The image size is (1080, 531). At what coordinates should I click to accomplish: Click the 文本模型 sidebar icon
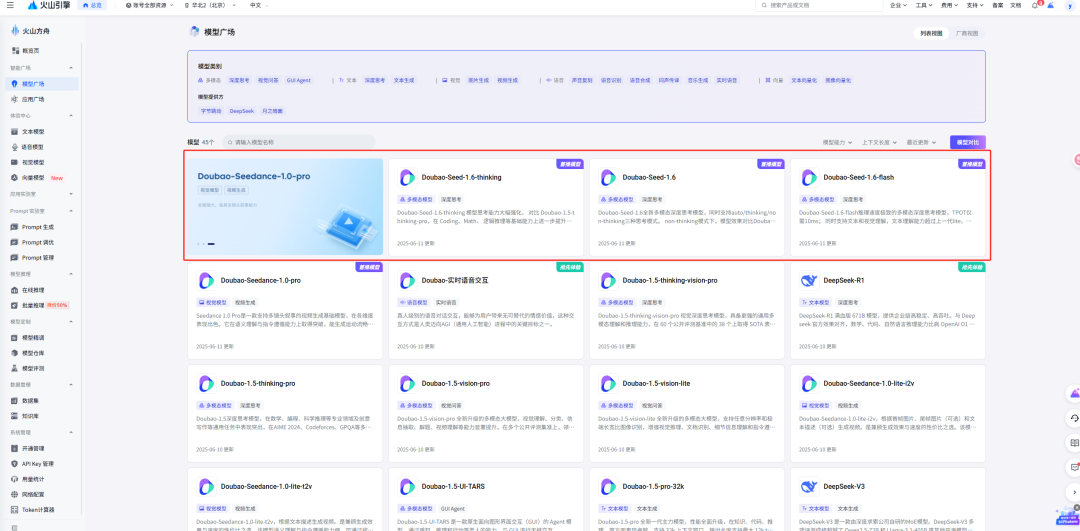tap(15, 131)
